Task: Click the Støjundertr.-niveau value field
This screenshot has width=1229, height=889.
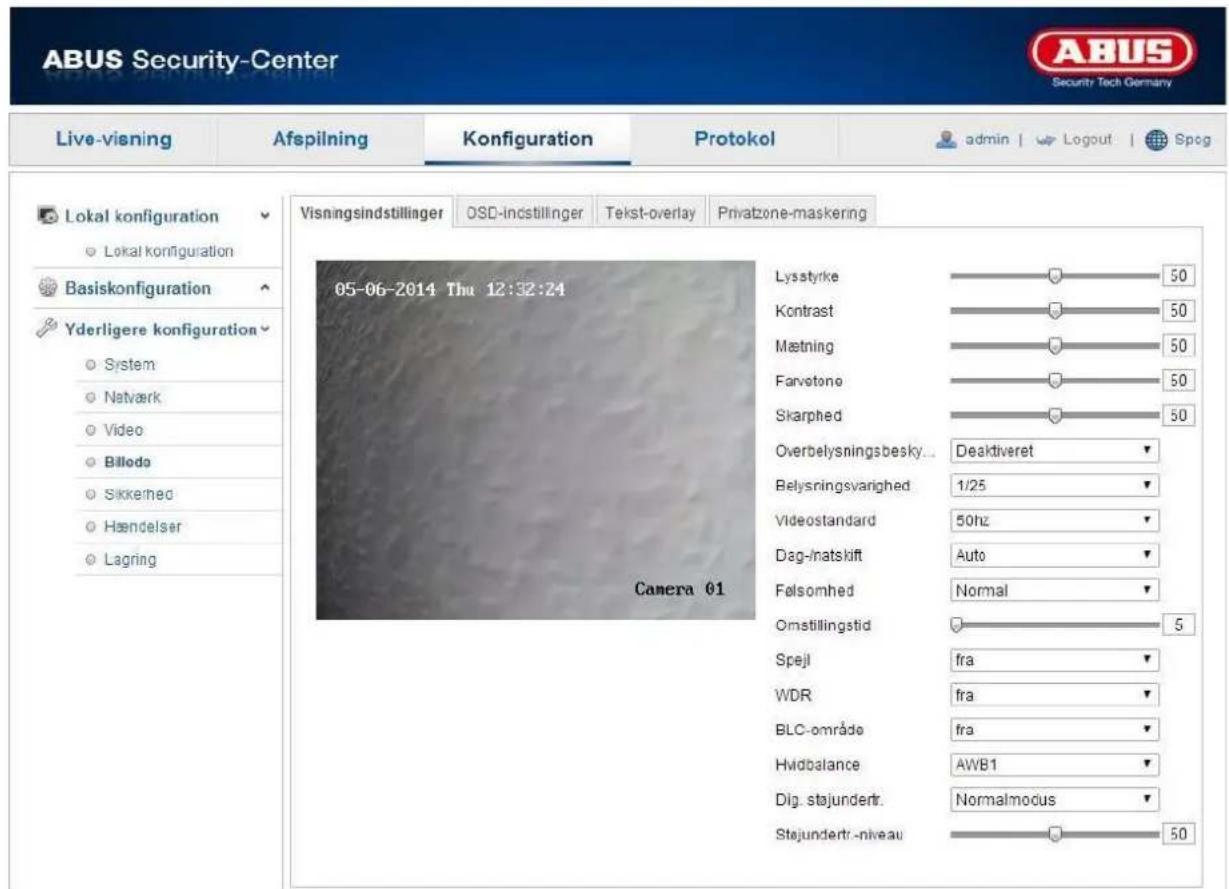Action: pos(1178,835)
